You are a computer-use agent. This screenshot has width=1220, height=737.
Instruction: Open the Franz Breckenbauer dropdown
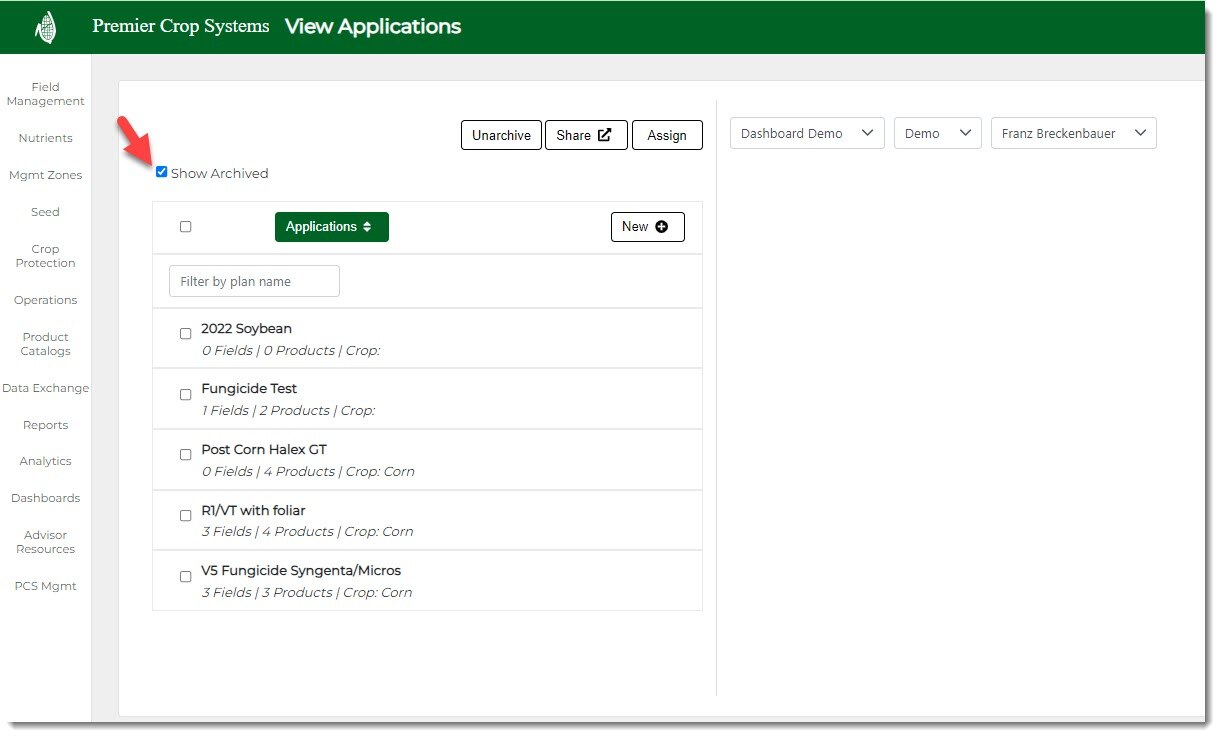click(x=1073, y=134)
